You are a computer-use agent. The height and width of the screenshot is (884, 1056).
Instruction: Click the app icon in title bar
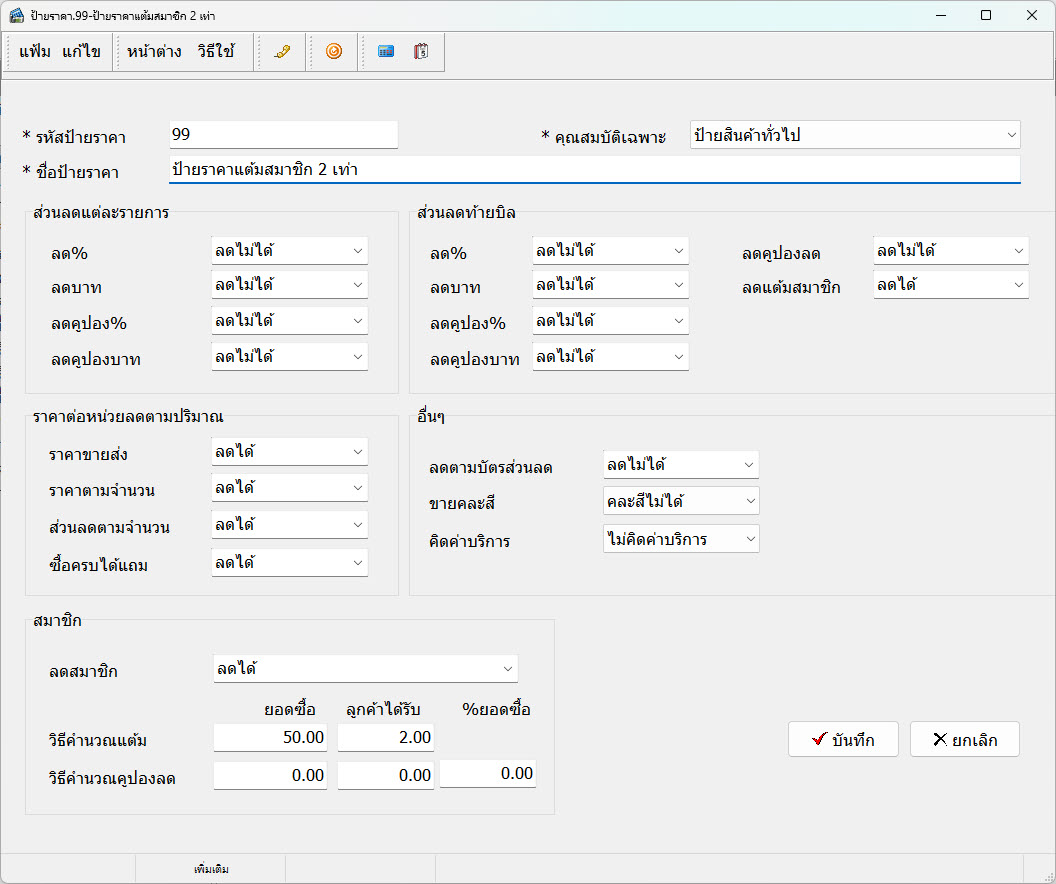click(x=16, y=16)
